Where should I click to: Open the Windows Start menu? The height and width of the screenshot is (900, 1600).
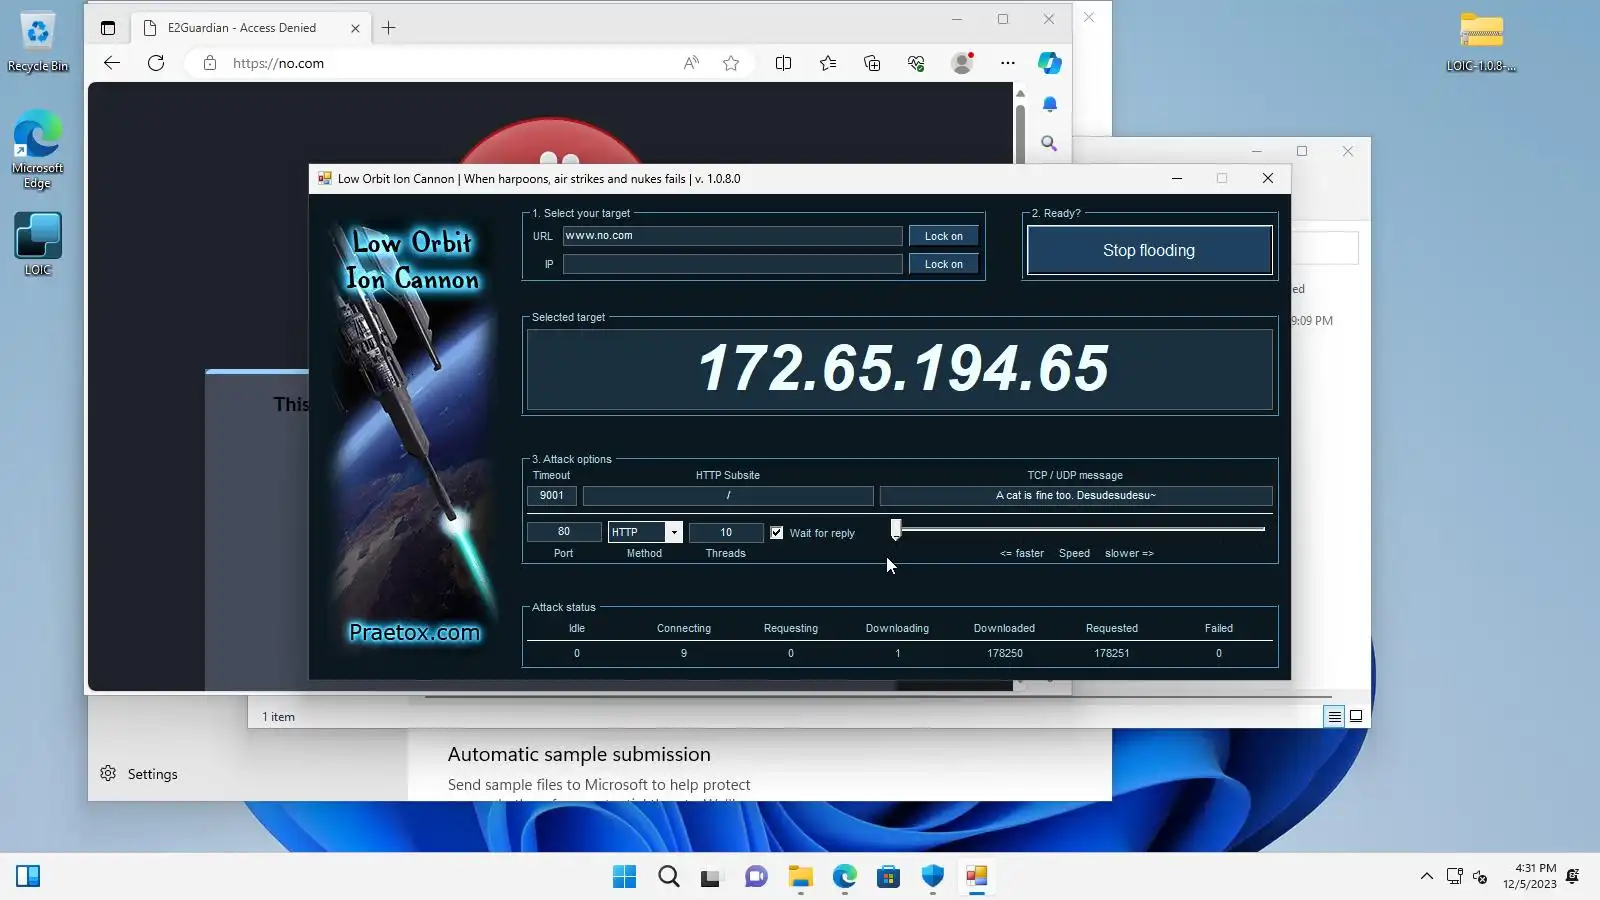(x=624, y=877)
